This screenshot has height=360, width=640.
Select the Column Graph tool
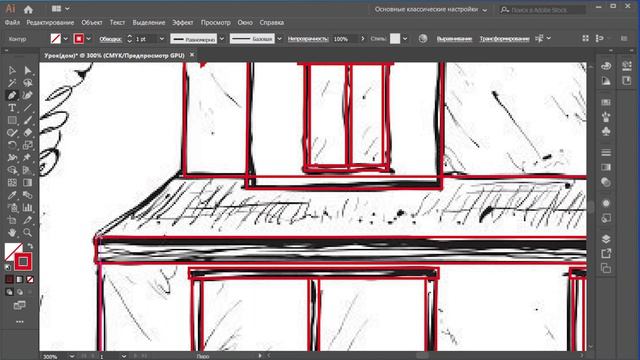coord(27,208)
